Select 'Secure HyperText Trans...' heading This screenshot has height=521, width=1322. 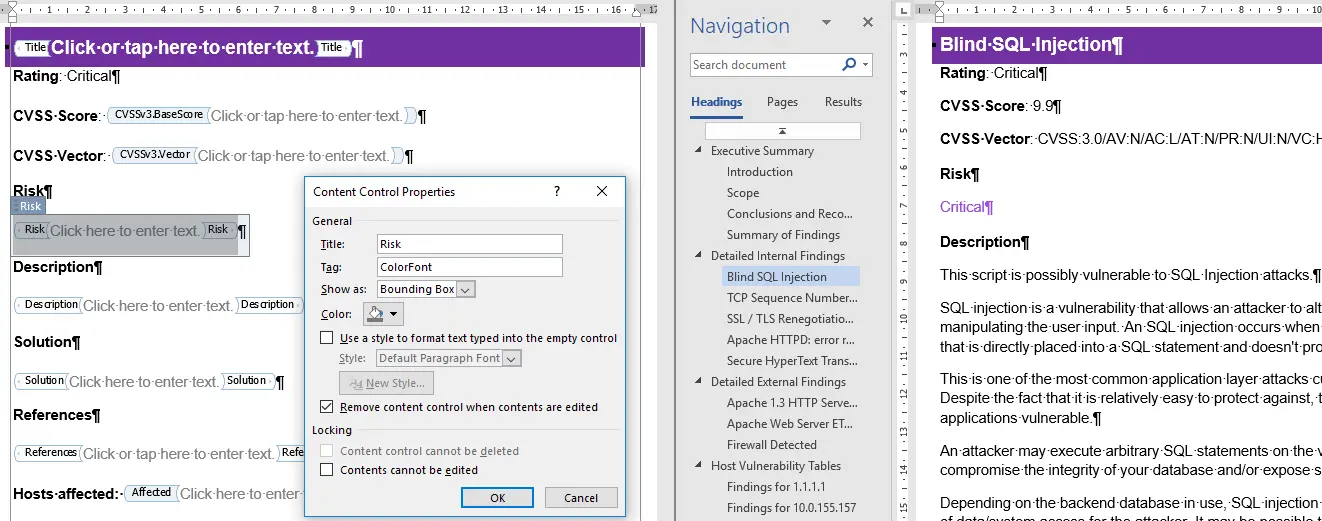point(792,361)
